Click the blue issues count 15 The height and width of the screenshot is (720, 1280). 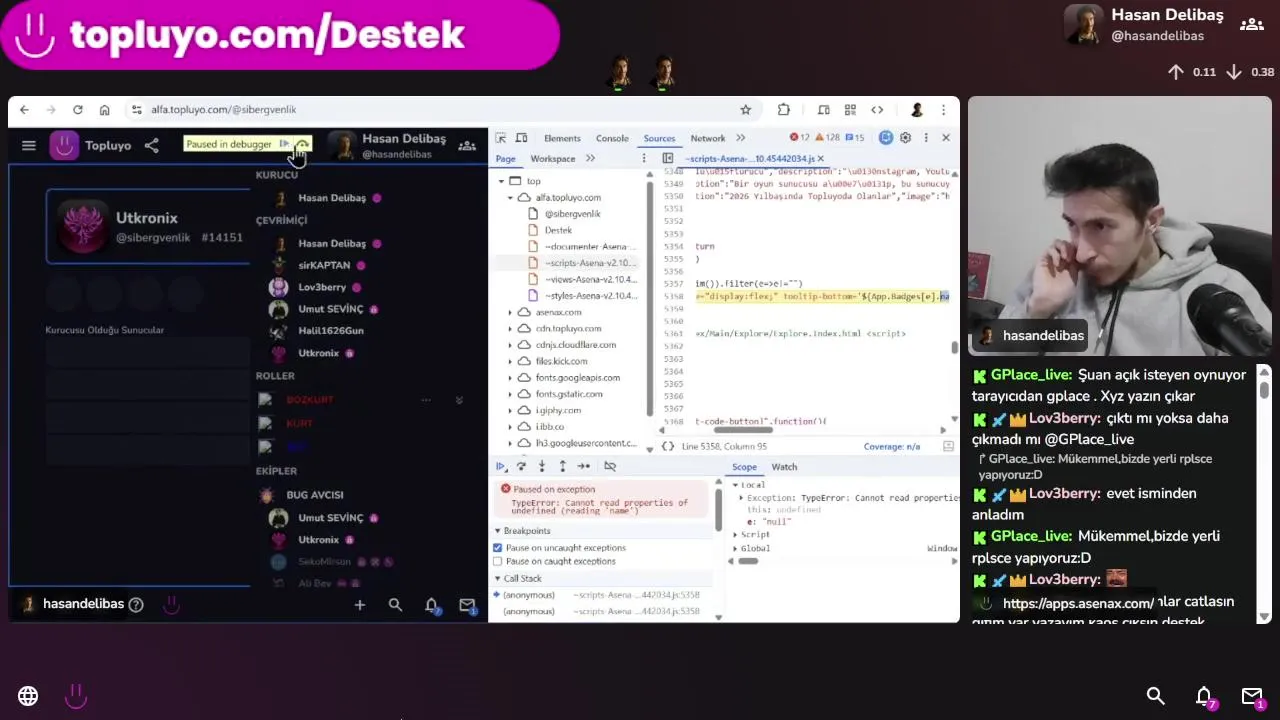pyautogui.click(x=855, y=138)
